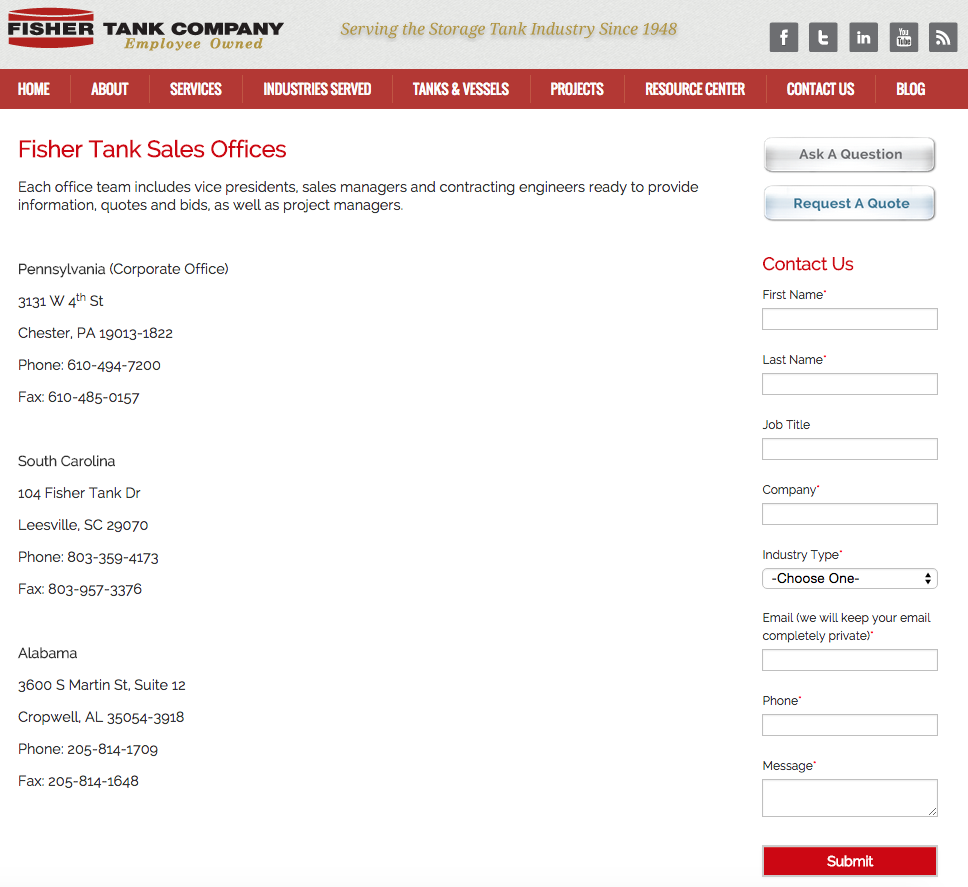Viewport: 968px width, 887px height.
Task: Focus the Job Title field
Action: [849, 449]
